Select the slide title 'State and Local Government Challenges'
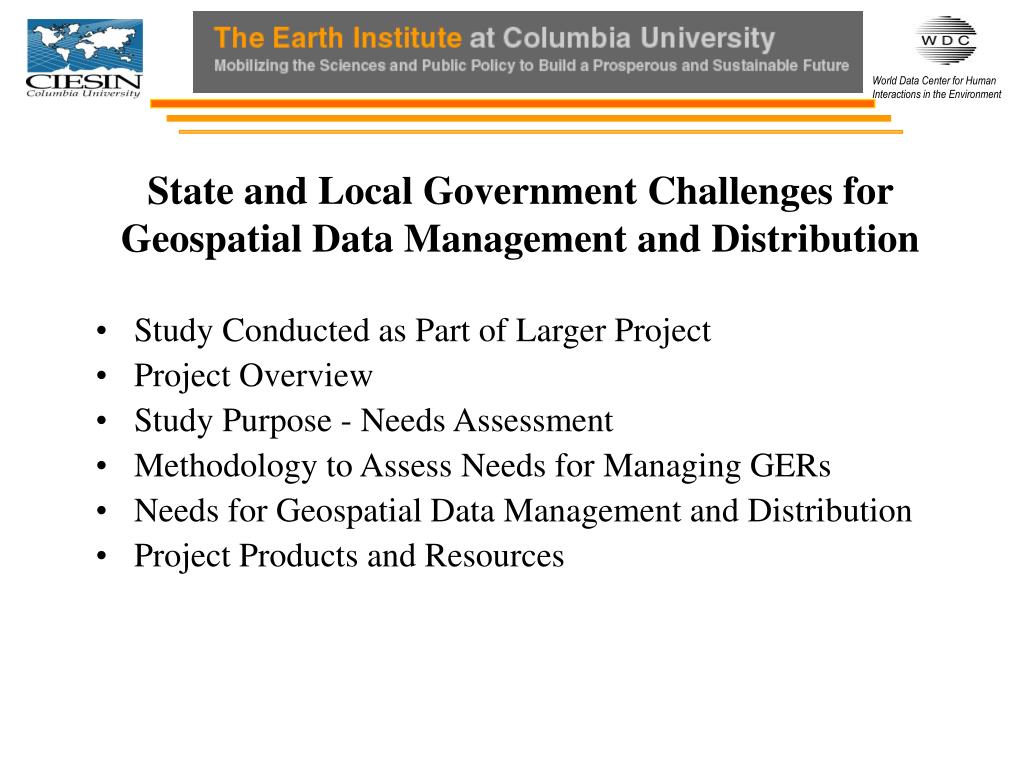 tap(520, 191)
